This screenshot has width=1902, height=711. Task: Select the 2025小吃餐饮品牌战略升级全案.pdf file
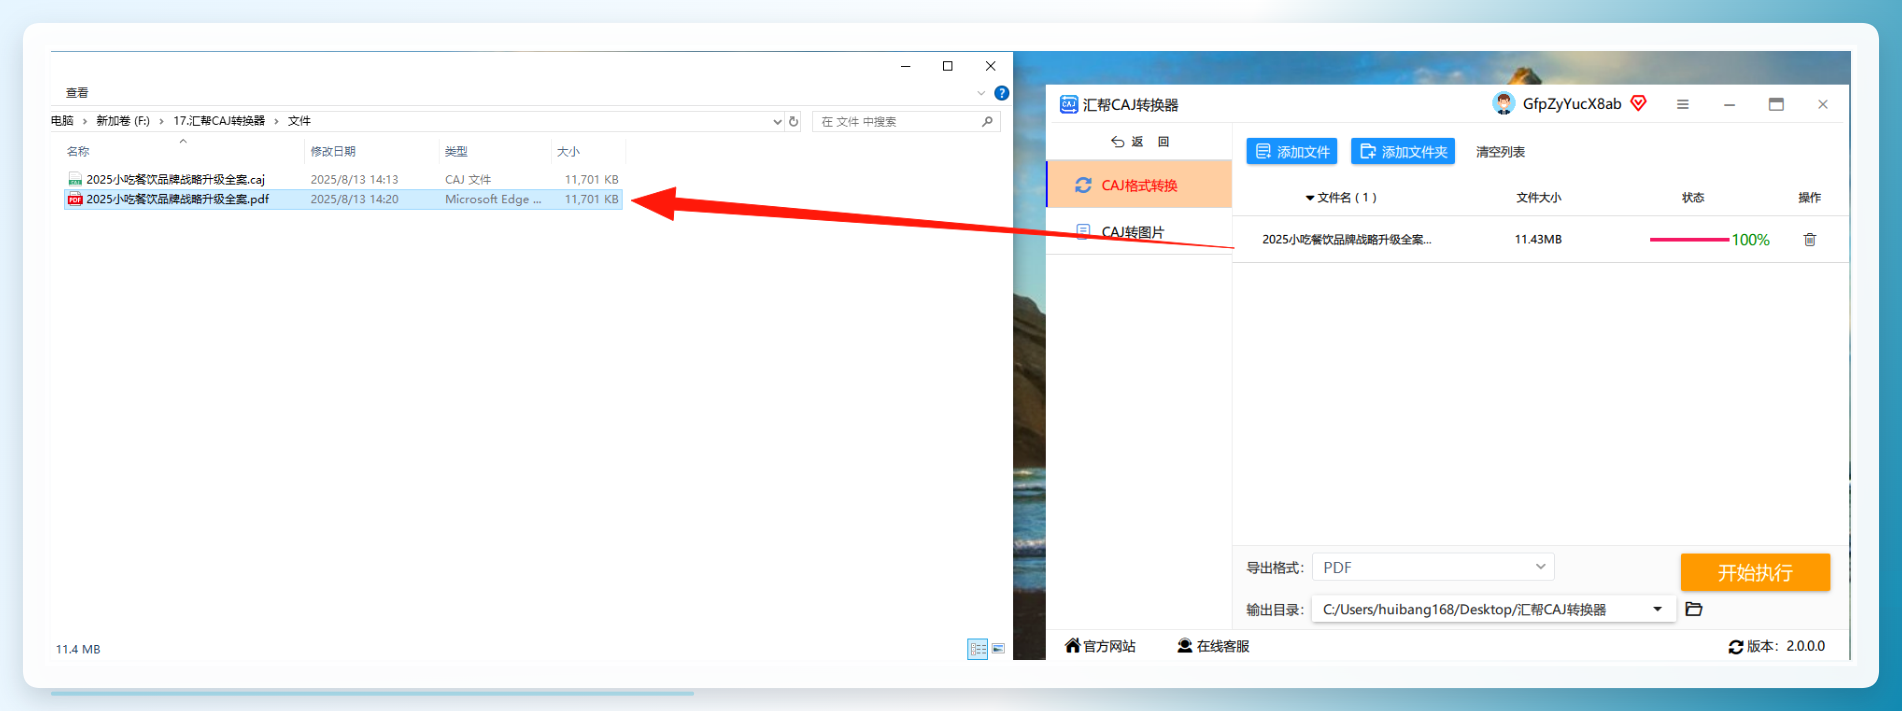pos(343,199)
